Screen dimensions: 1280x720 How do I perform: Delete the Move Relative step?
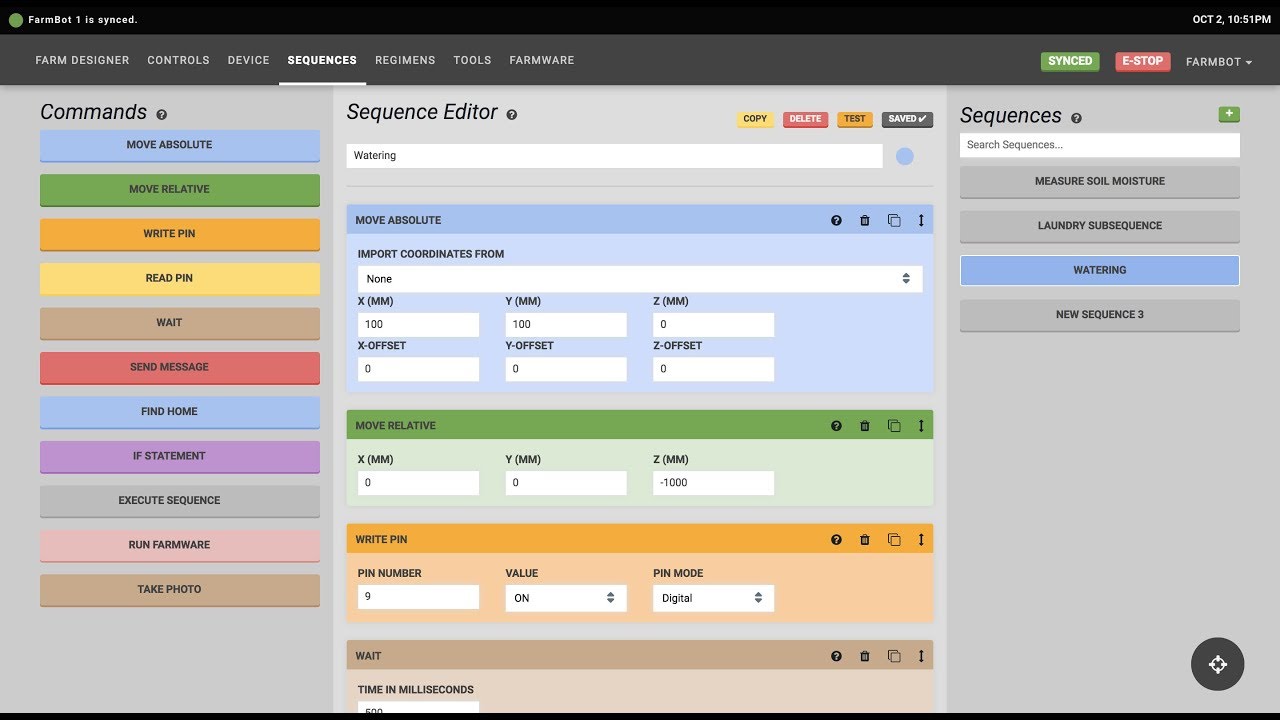point(865,425)
